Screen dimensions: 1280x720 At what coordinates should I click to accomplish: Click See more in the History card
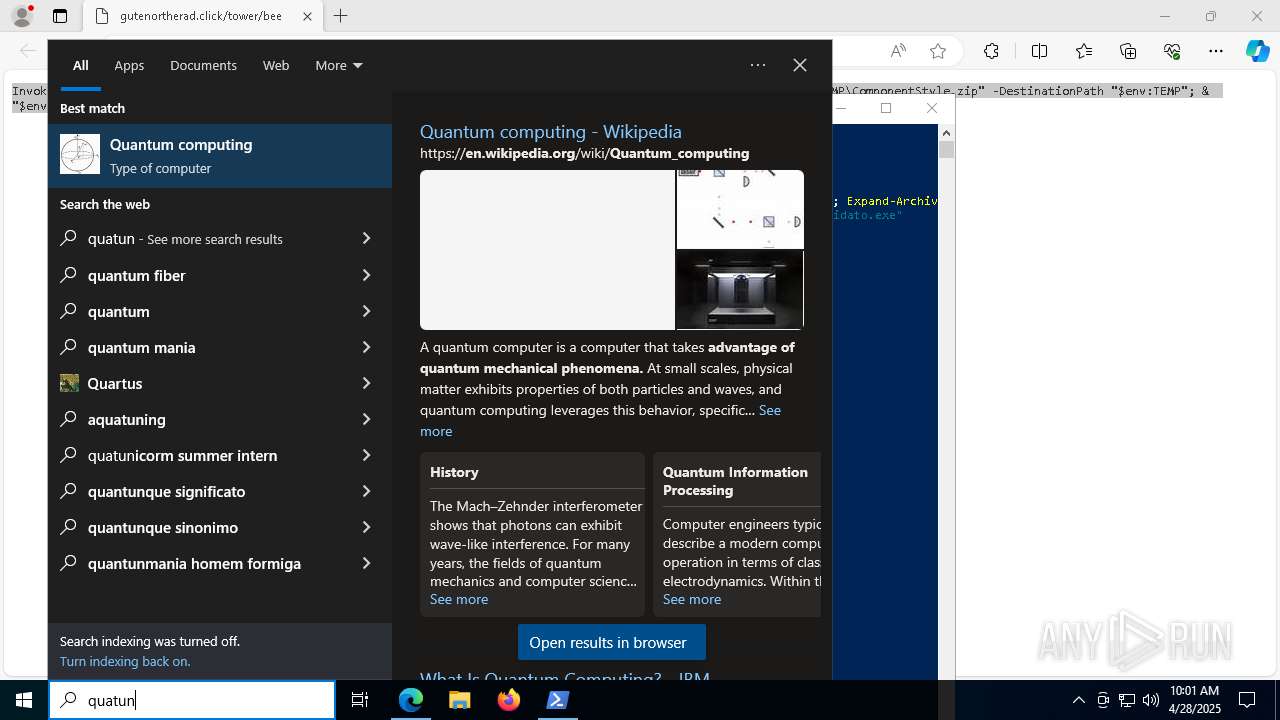459,599
